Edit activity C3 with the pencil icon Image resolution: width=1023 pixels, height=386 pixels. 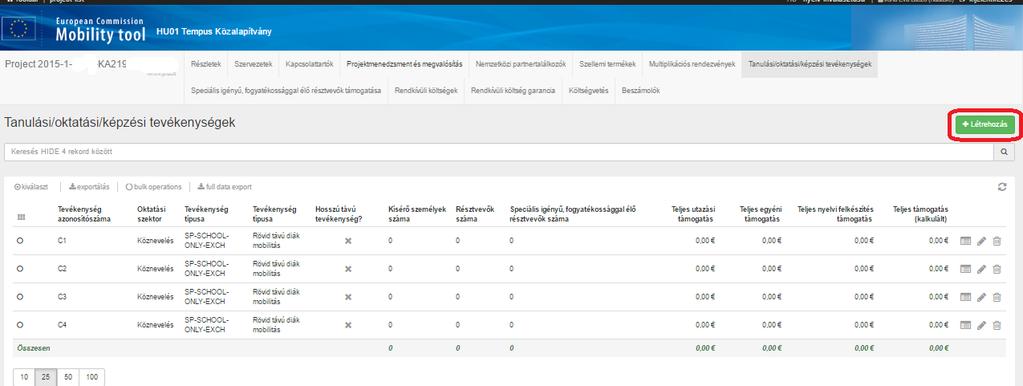981,297
